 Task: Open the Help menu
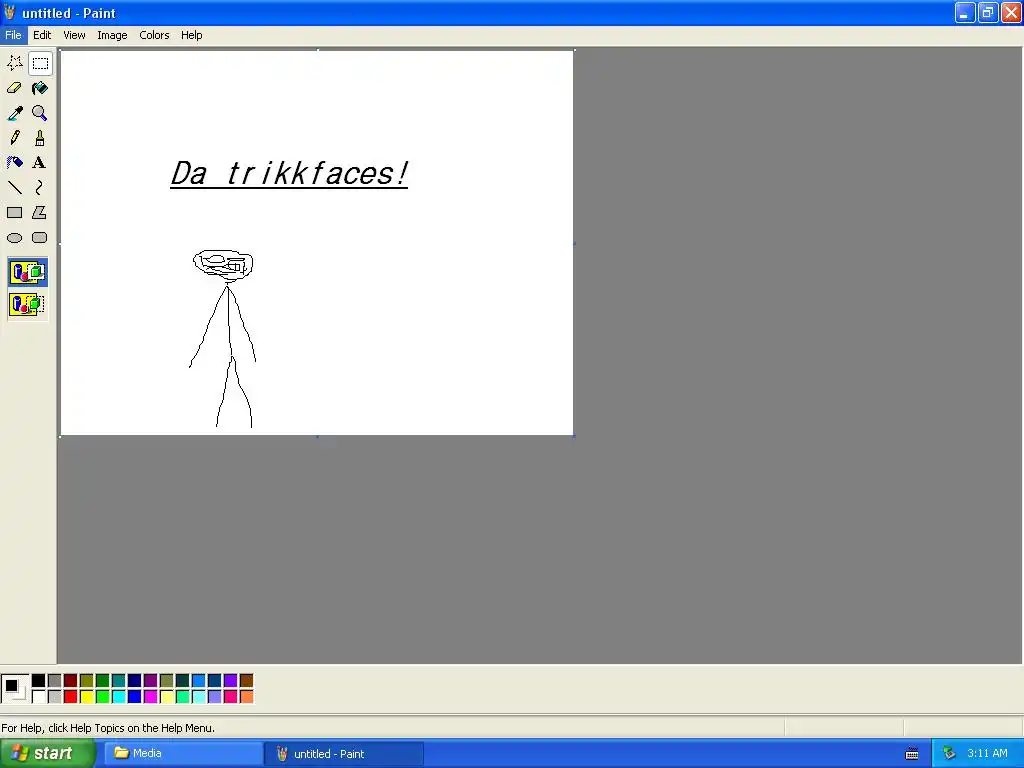(191, 35)
